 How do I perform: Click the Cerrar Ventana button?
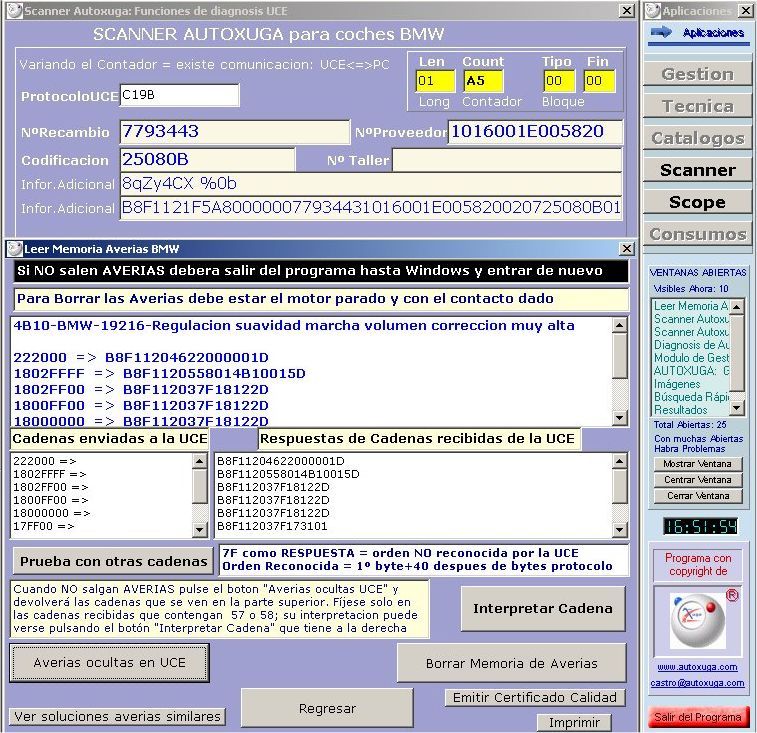click(697, 495)
